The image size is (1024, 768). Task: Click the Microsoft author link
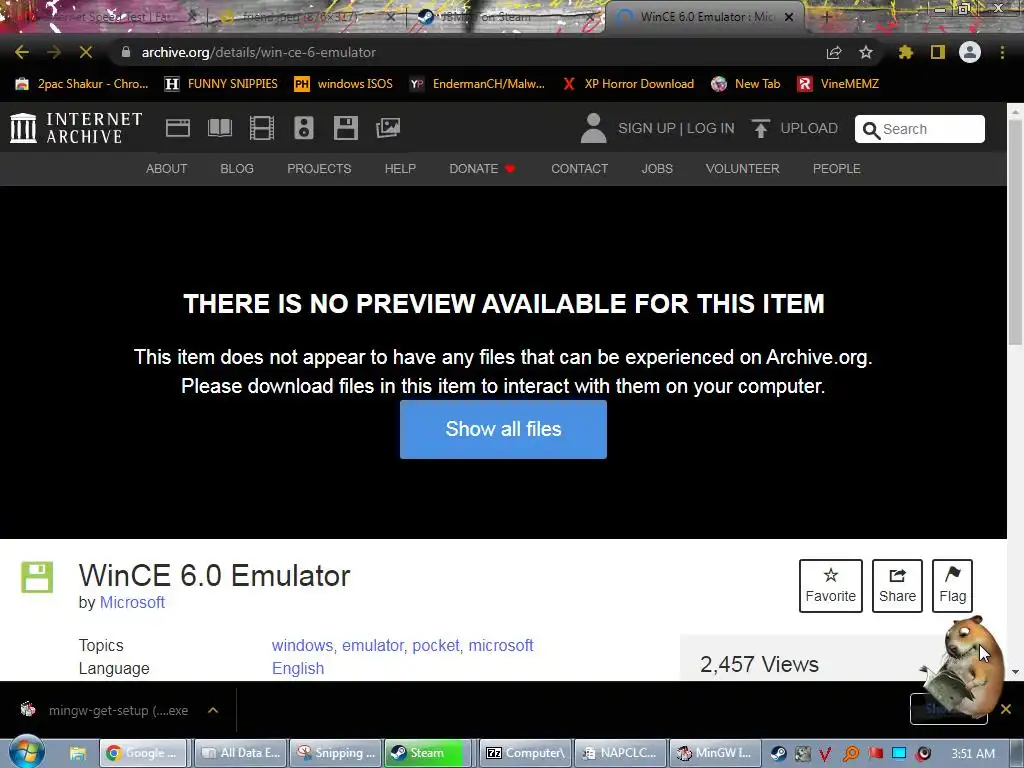pos(132,602)
